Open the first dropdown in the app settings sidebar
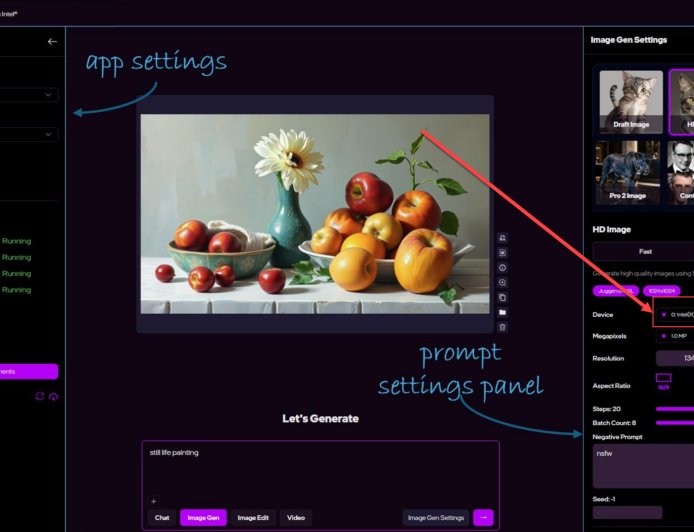 click(29, 95)
